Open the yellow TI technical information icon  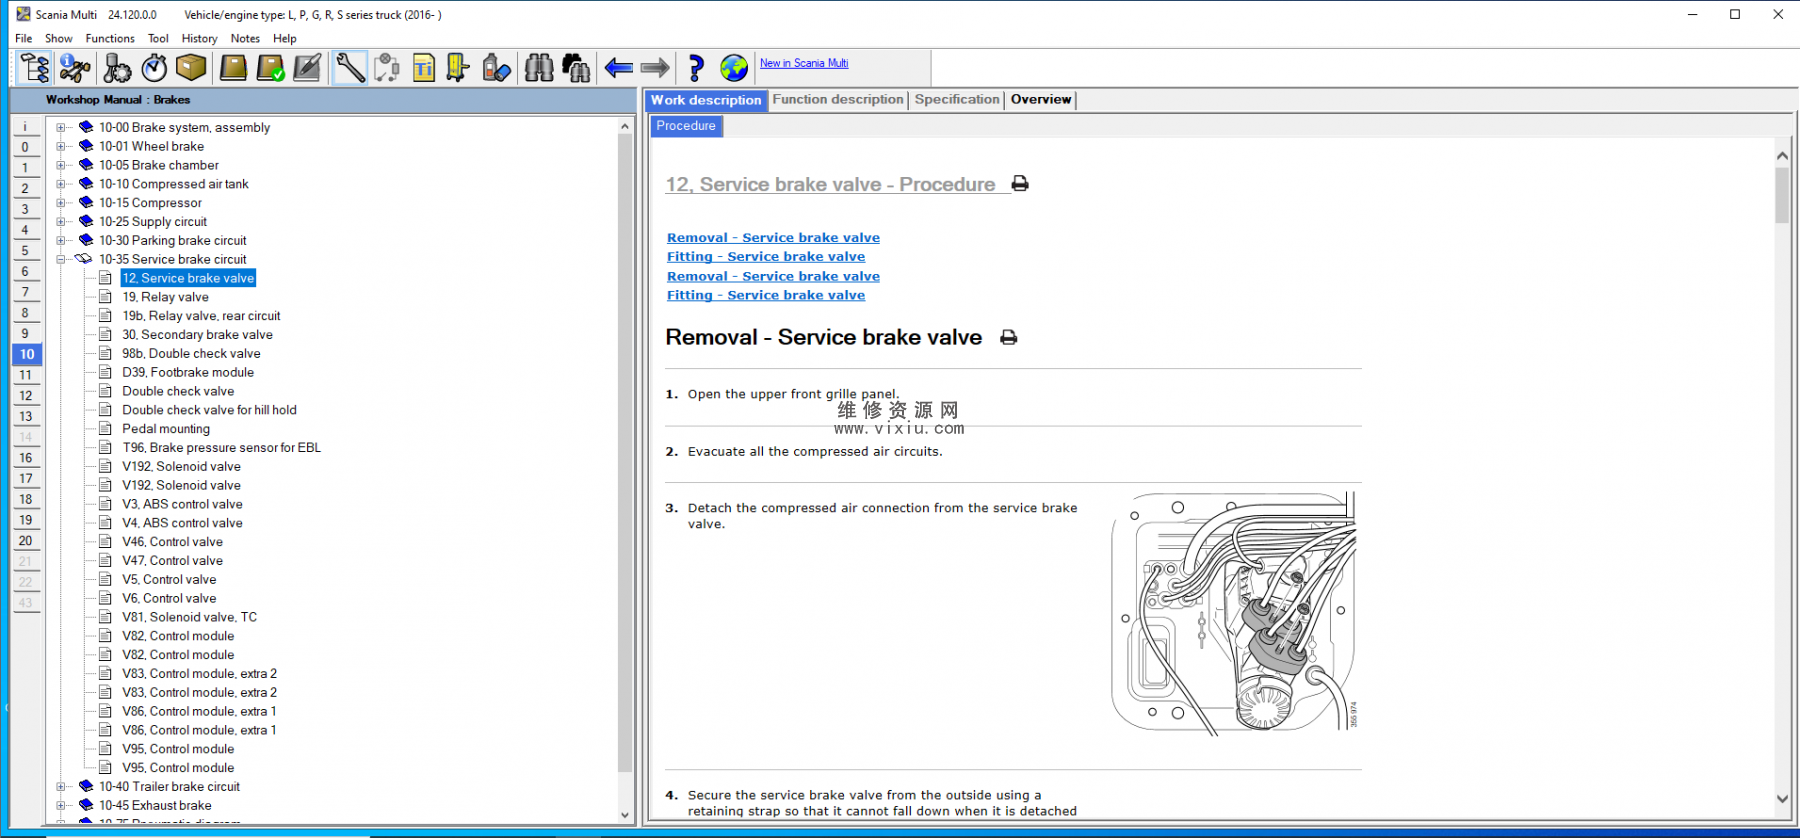click(424, 68)
